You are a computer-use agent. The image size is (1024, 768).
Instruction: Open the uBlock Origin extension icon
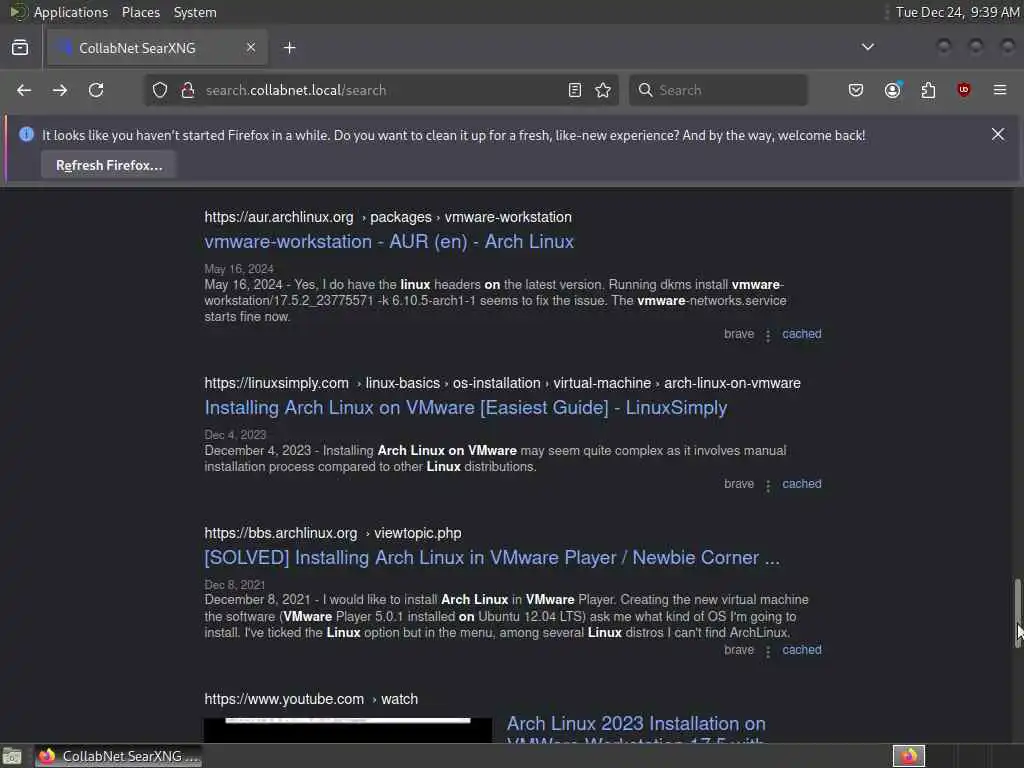pos(964,90)
